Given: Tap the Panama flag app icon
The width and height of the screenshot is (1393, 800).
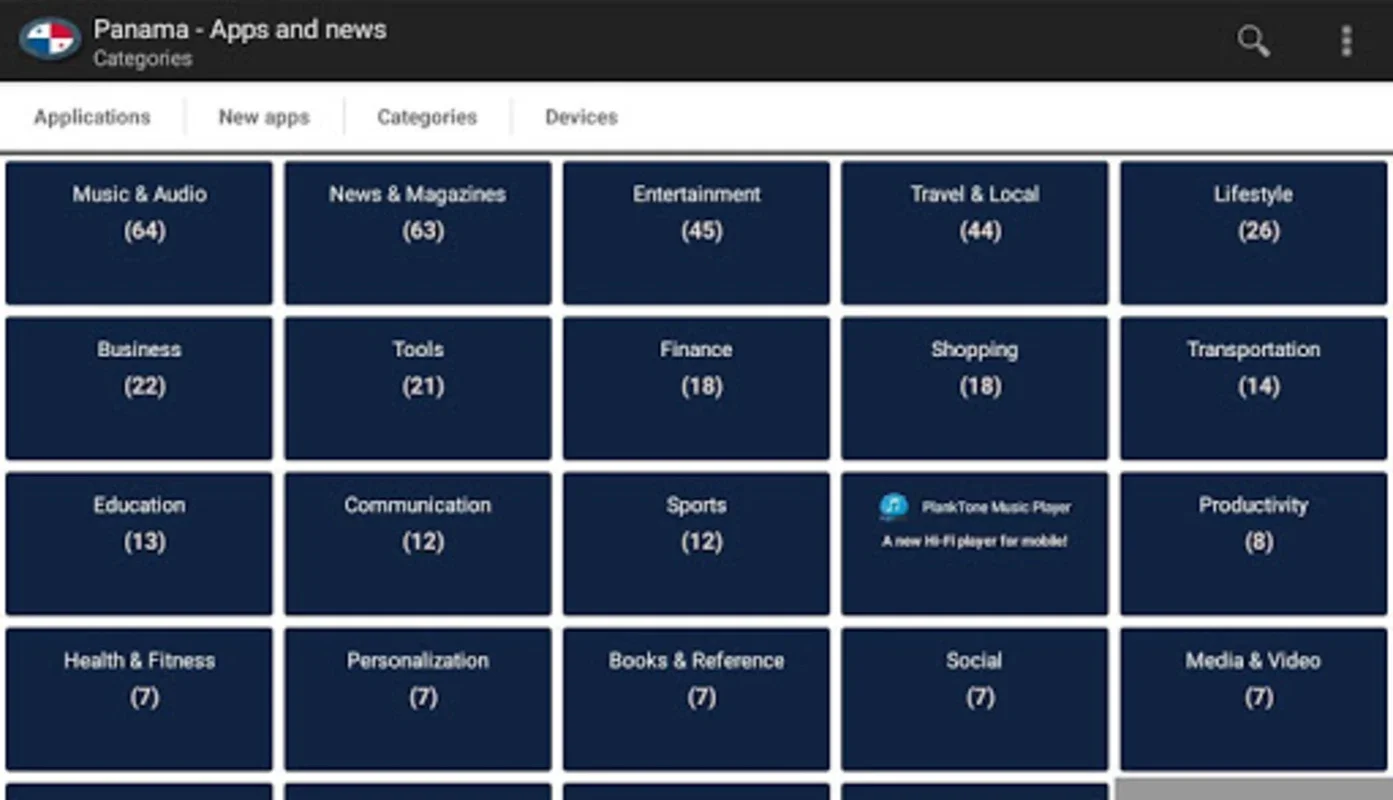Looking at the screenshot, I should click(49, 40).
